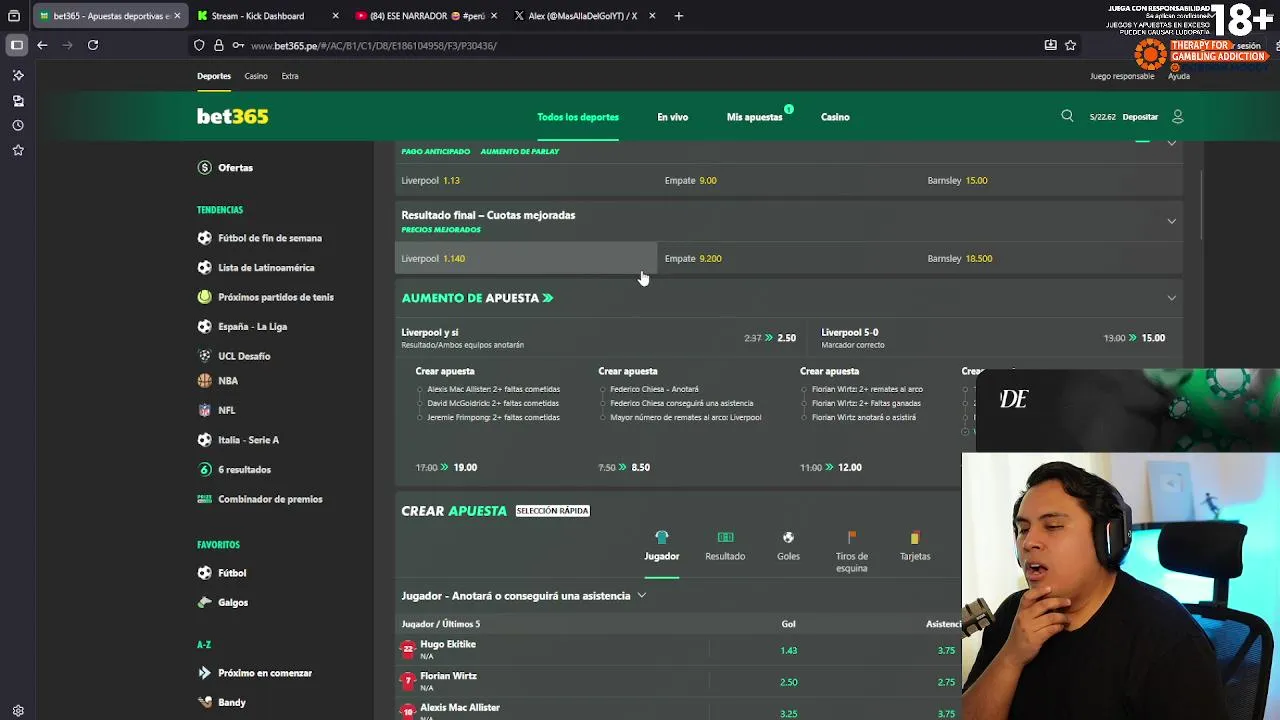Click the browser address bar URL
Image resolution: width=1280 pixels, height=720 pixels.
pos(374,45)
